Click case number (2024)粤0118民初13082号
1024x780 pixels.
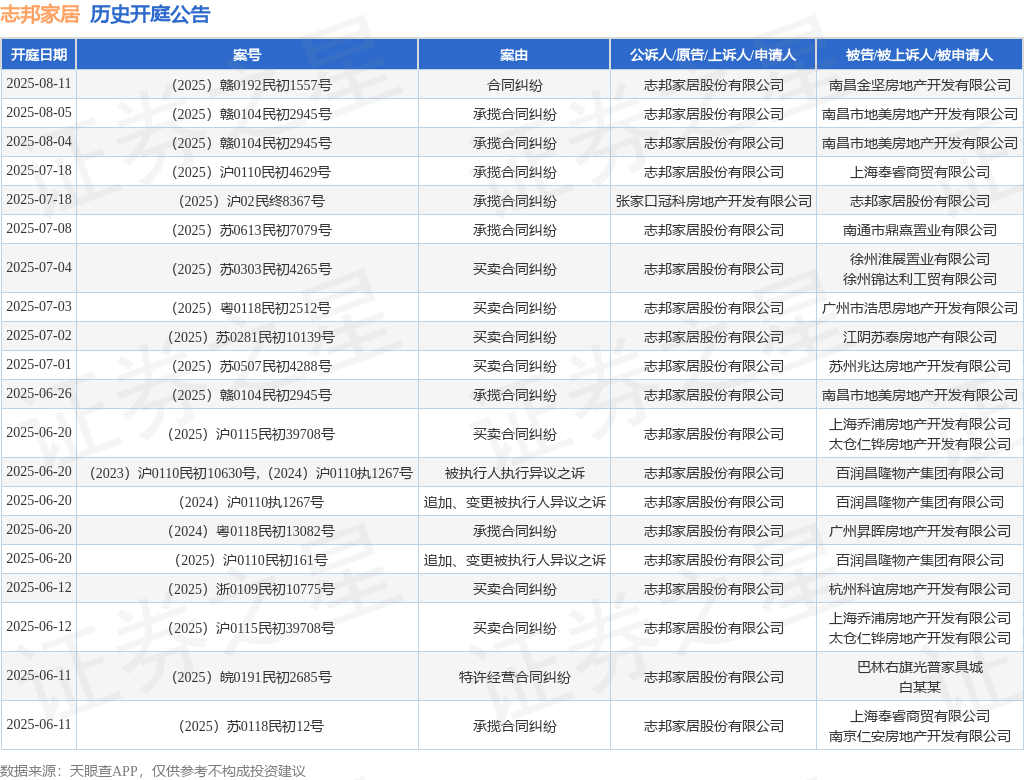[251, 531]
